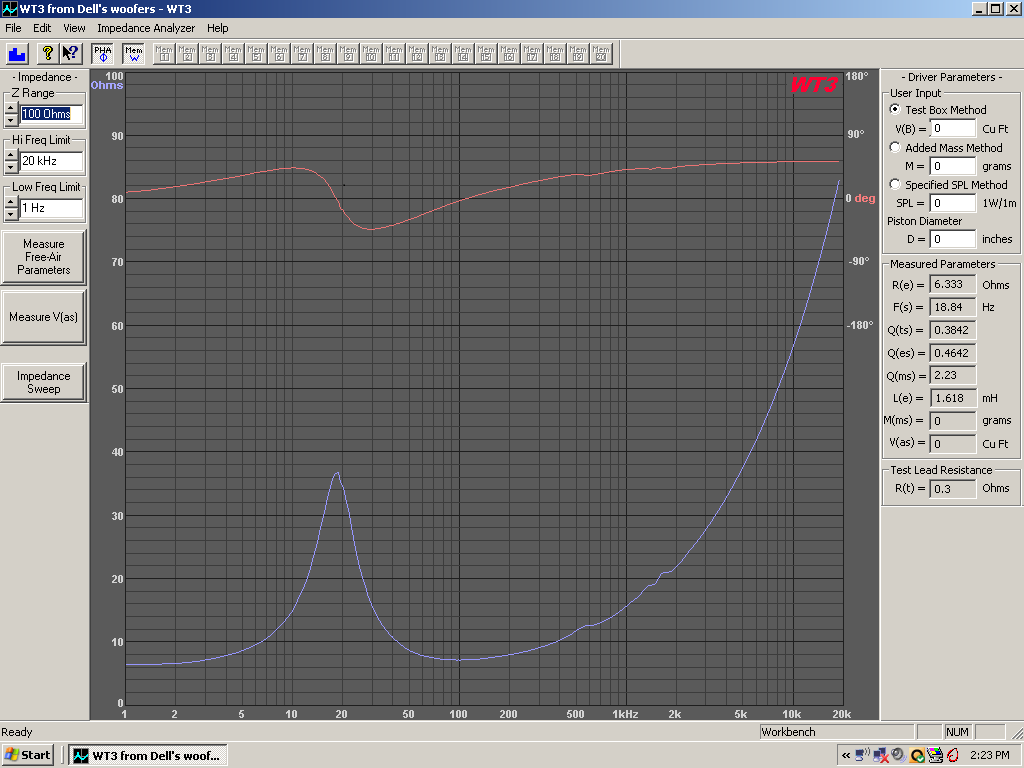The width and height of the screenshot is (1024, 768).
Task: Select the Mem 17 memory slot
Action: point(532,54)
